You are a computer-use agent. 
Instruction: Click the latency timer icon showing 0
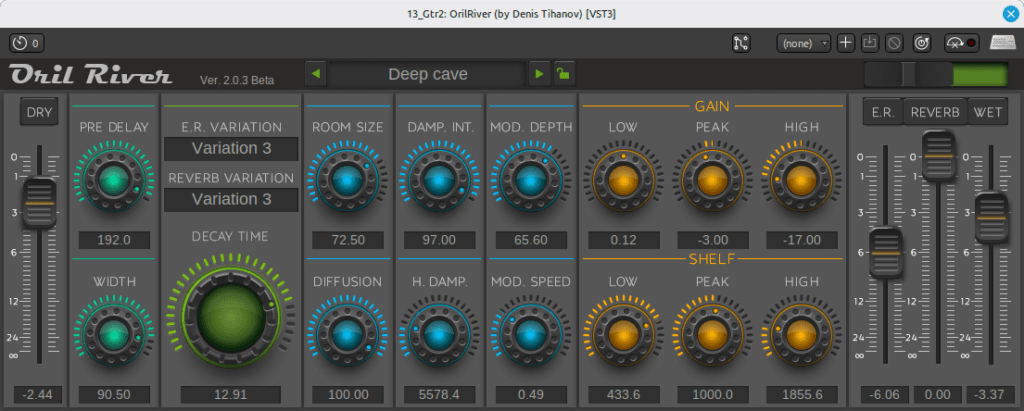click(x=27, y=43)
